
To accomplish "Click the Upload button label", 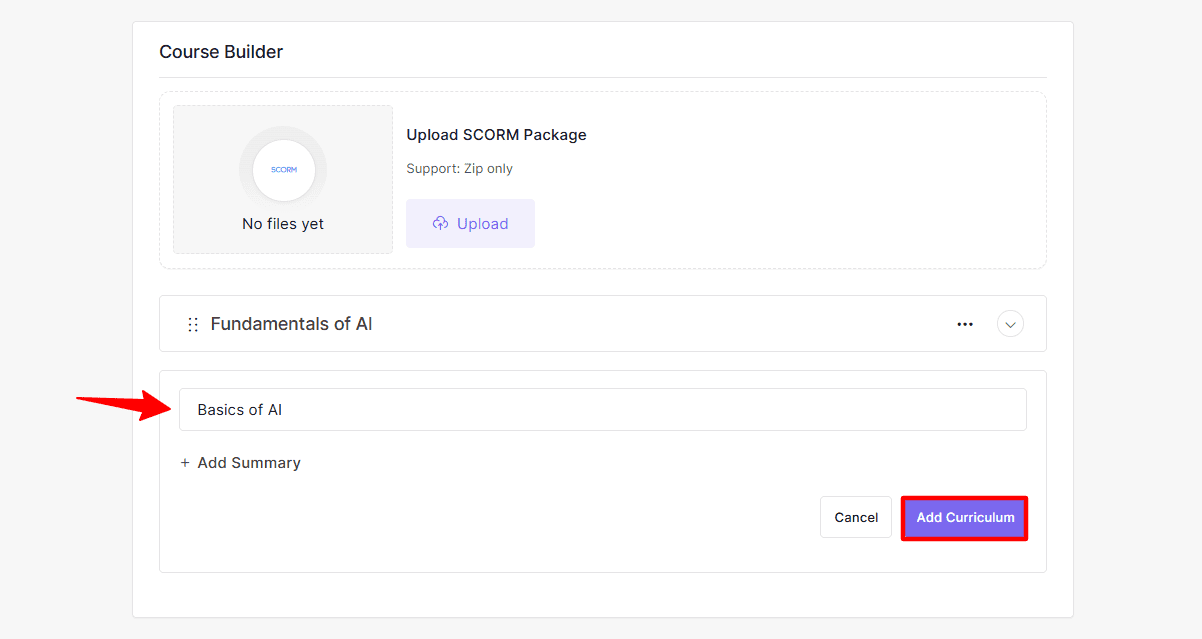I will [x=483, y=224].
